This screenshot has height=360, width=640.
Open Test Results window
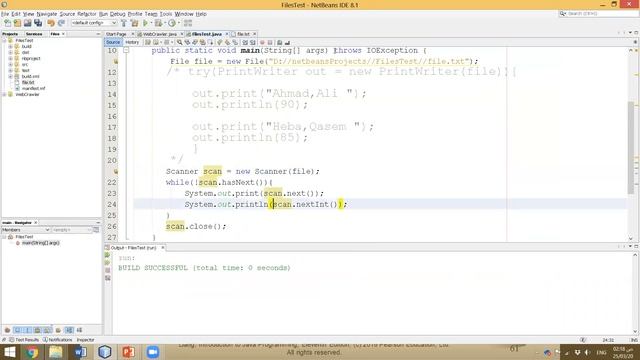coord(24,340)
